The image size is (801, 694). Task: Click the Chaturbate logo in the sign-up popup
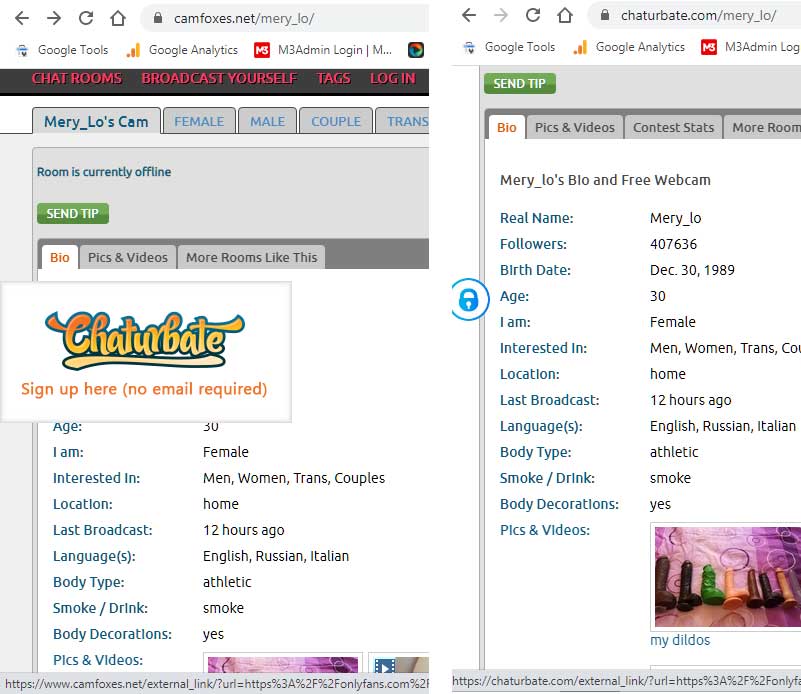(x=145, y=341)
